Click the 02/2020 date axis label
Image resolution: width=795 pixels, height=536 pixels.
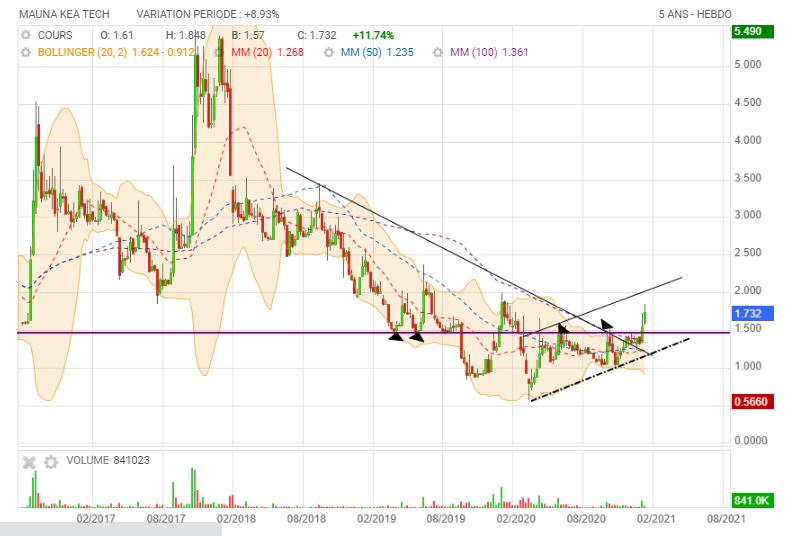[x=516, y=519]
